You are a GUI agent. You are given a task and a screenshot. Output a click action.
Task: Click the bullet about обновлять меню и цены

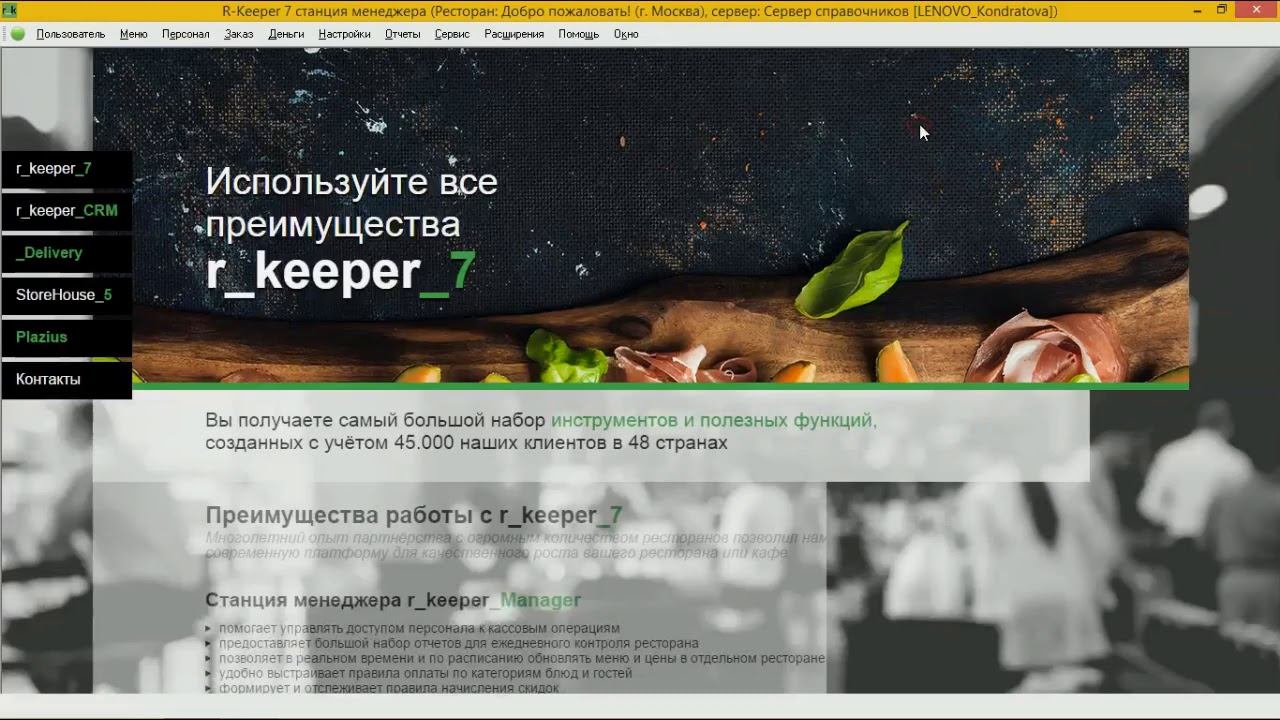[x=522, y=658]
